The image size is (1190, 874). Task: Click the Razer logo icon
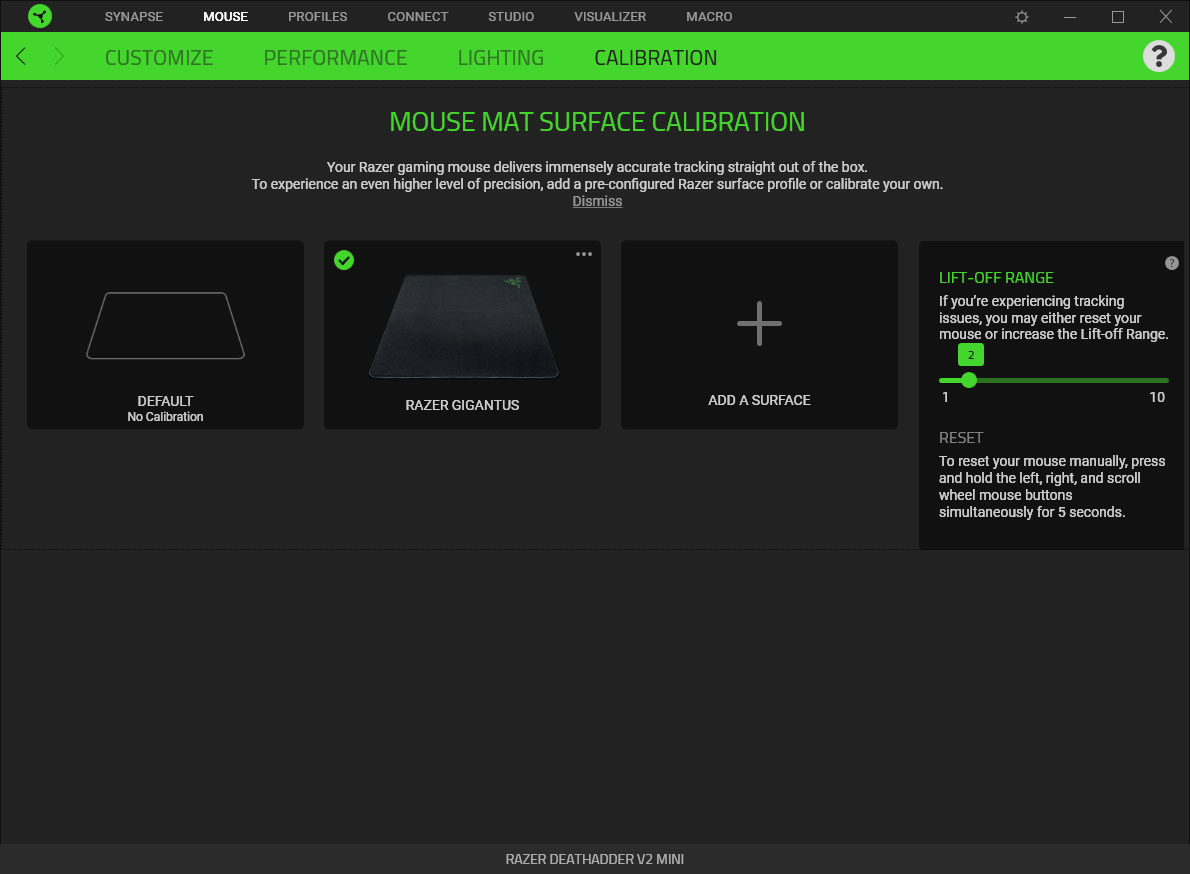[x=39, y=16]
